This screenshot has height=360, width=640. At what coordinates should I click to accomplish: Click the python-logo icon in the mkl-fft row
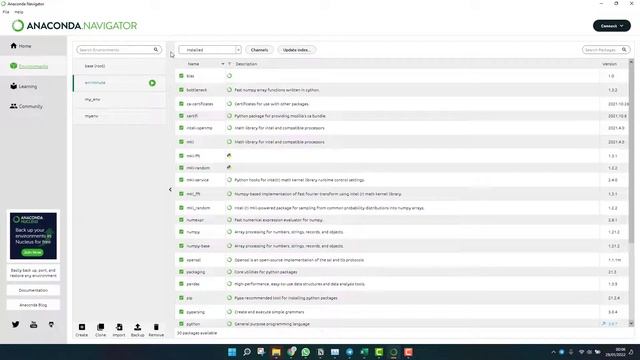229,156
